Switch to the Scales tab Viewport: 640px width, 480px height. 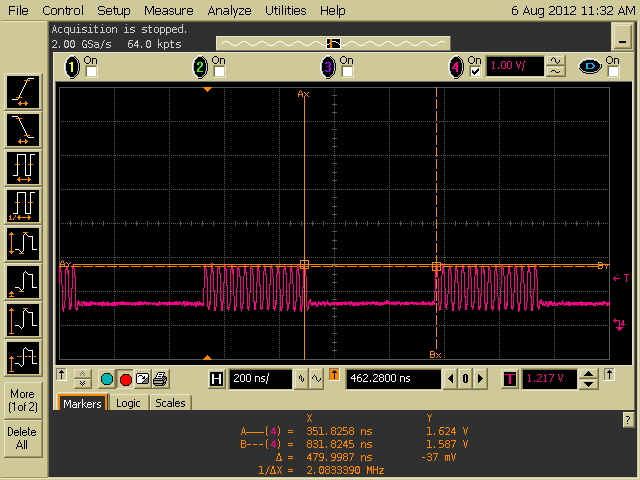click(170, 403)
